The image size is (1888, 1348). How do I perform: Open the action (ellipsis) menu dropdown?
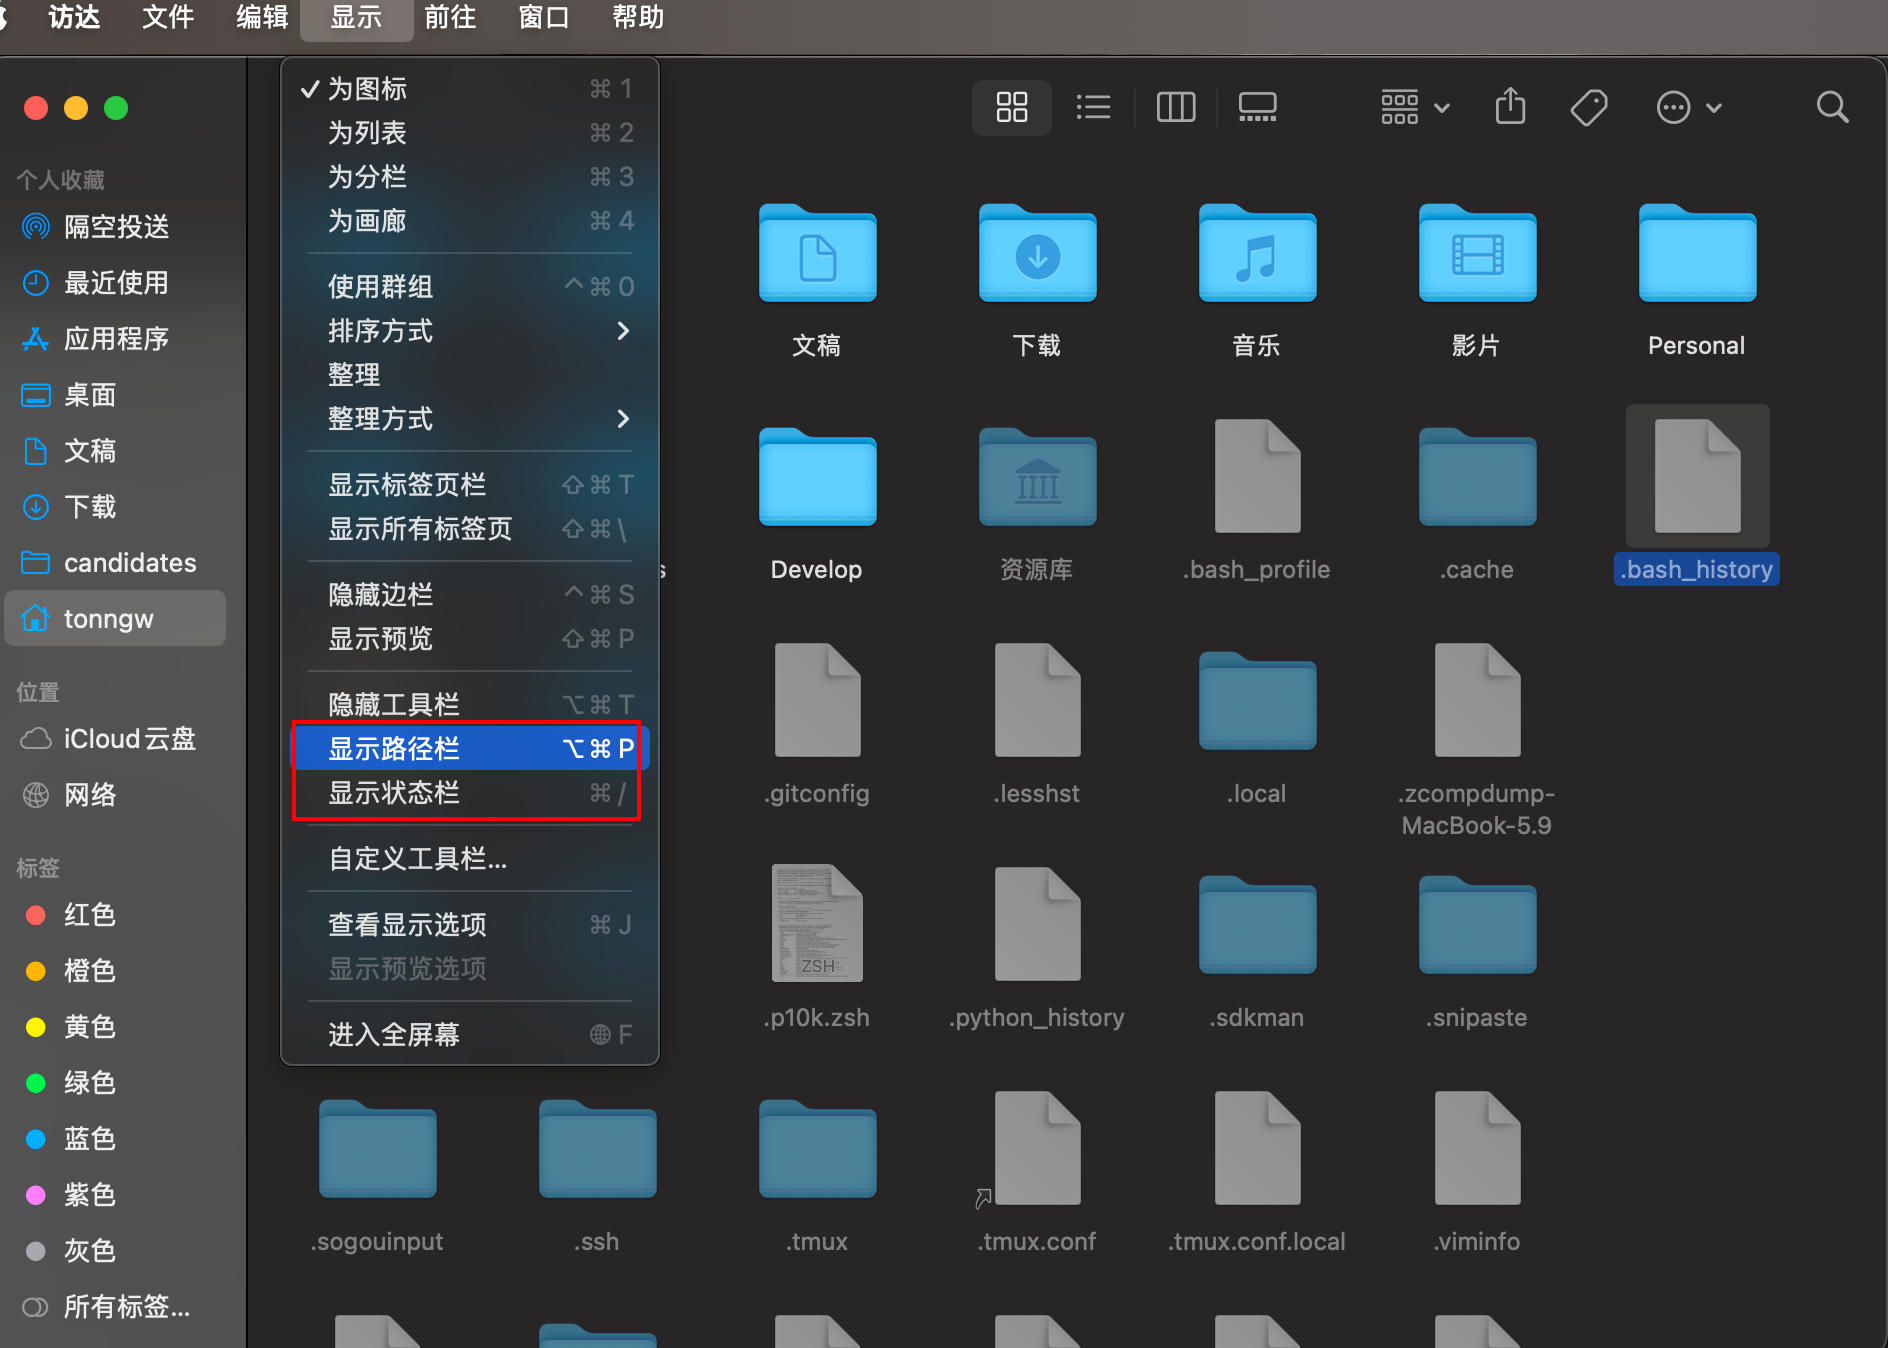point(1689,107)
